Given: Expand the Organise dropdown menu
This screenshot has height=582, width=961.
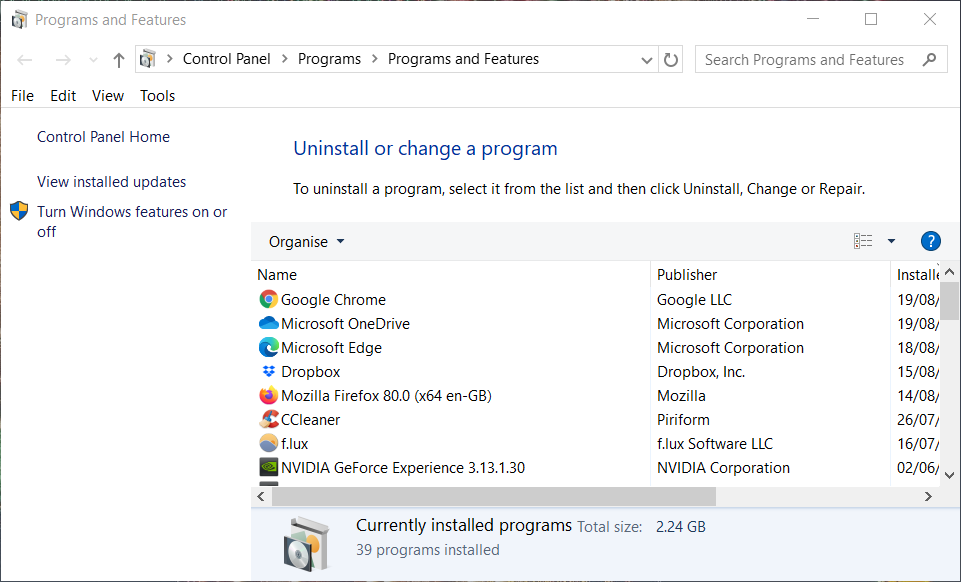Looking at the screenshot, I should pos(306,242).
